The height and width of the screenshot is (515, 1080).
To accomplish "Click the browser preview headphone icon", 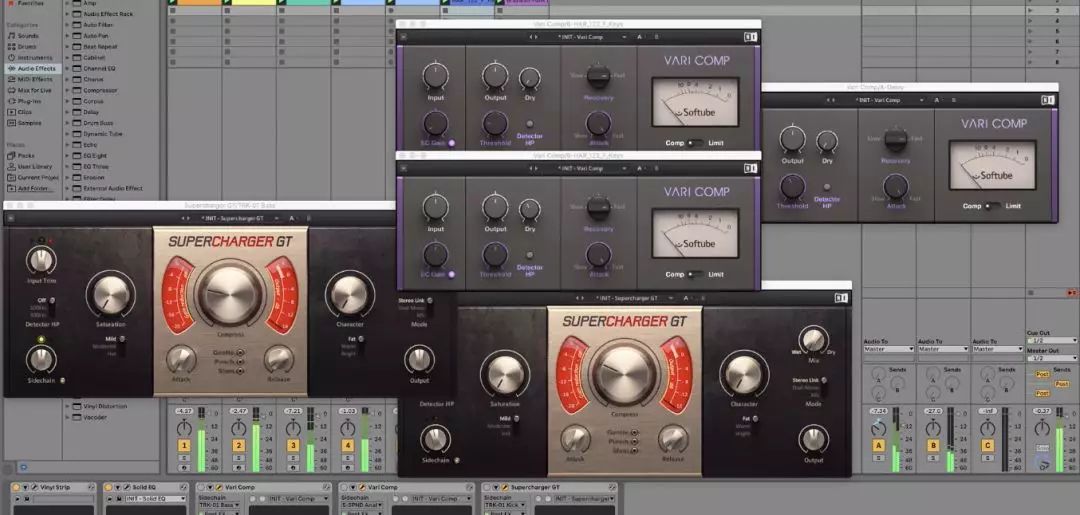I will (x=21, y=467).
